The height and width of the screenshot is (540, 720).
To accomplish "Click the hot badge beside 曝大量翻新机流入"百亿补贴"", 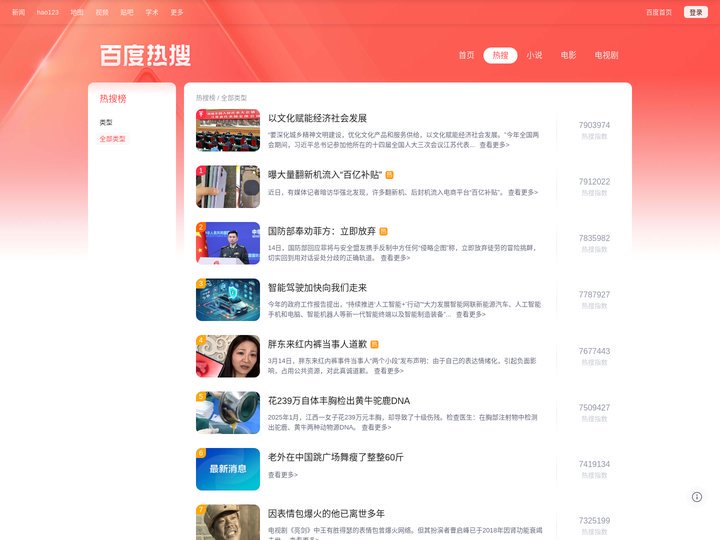I will (389, 175).
